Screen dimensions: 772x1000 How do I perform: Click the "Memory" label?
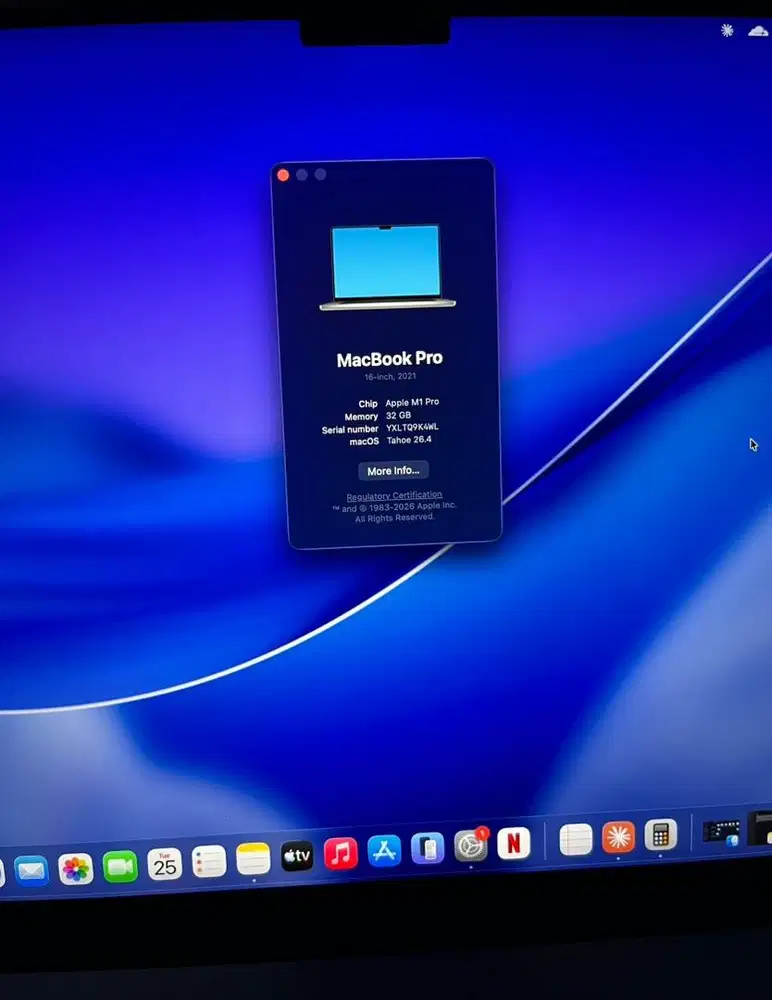point(361,416)
